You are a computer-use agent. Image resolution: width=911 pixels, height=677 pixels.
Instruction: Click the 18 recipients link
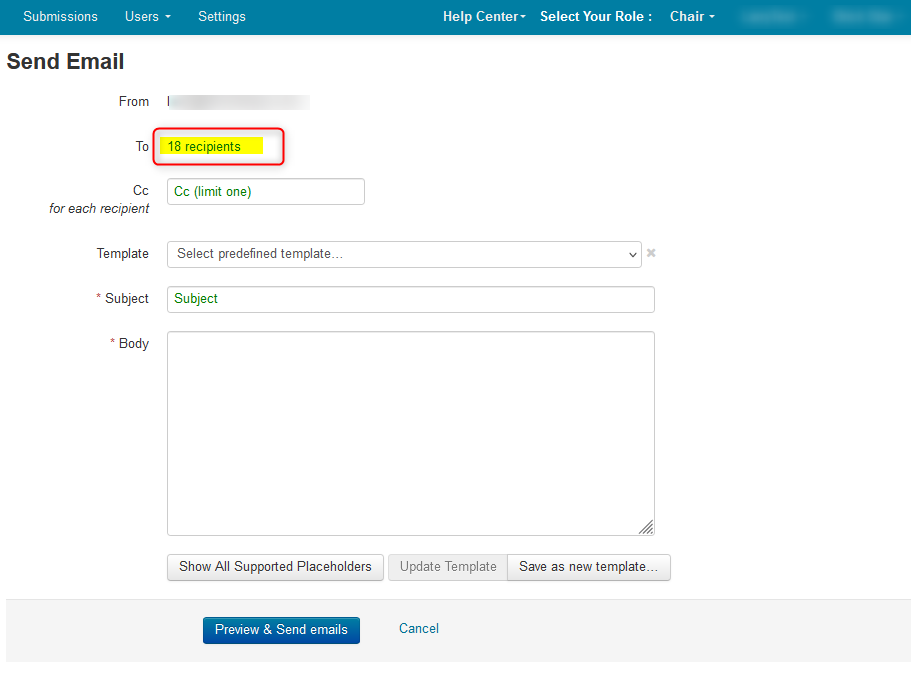pos(204,146)
